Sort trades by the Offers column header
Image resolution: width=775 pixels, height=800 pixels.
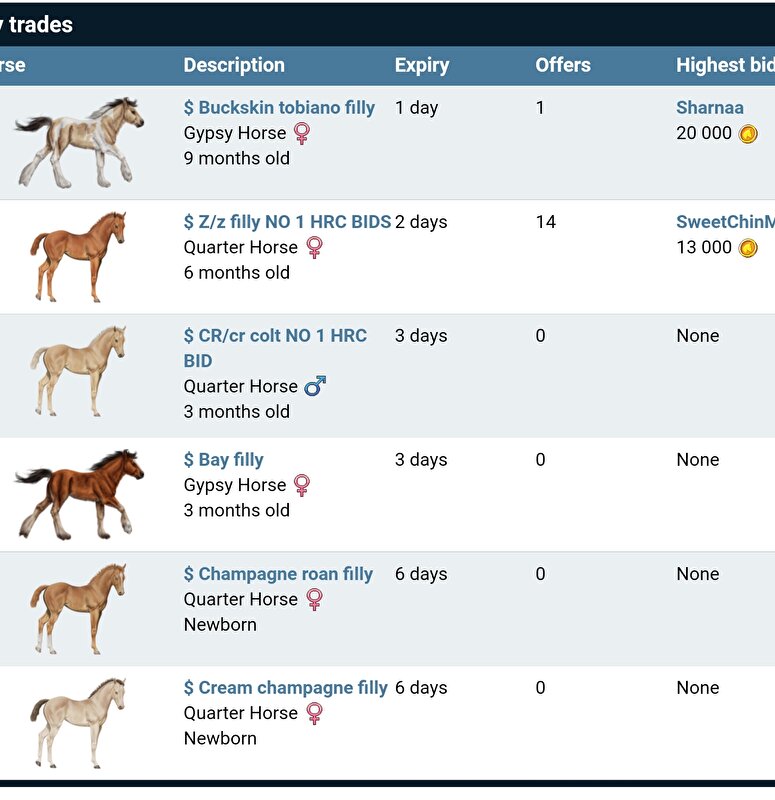(x=562, y=65)
